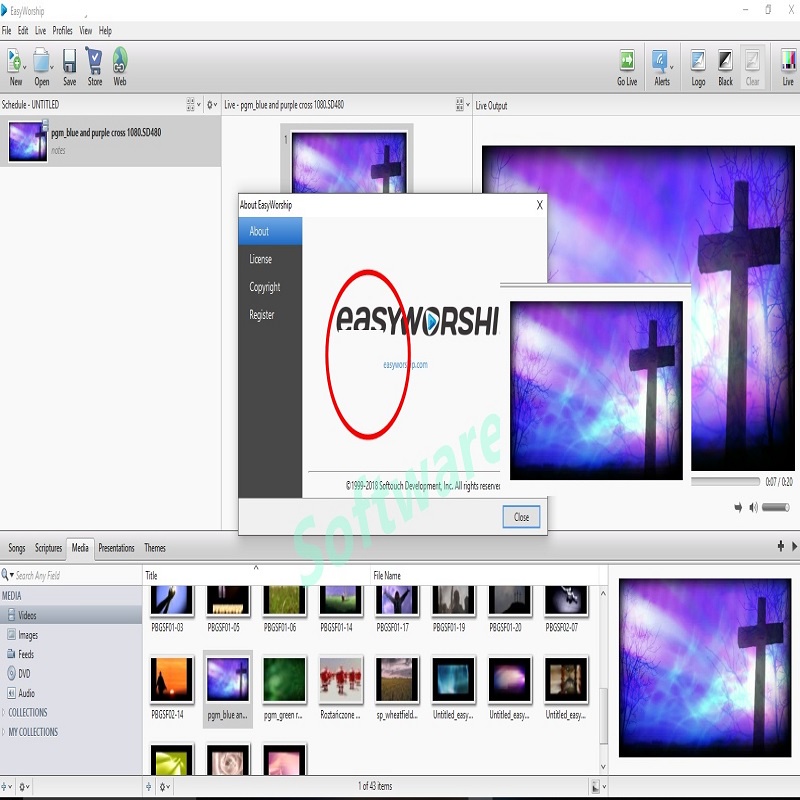Select Audio in the media sidebar

coord(26,693)
